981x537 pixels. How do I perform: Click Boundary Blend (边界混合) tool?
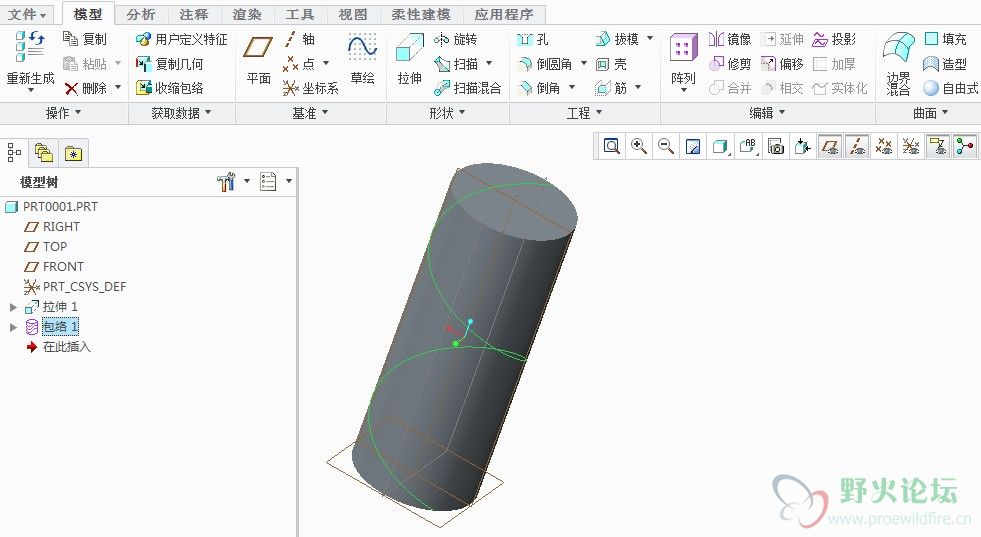tap(898, 64)
